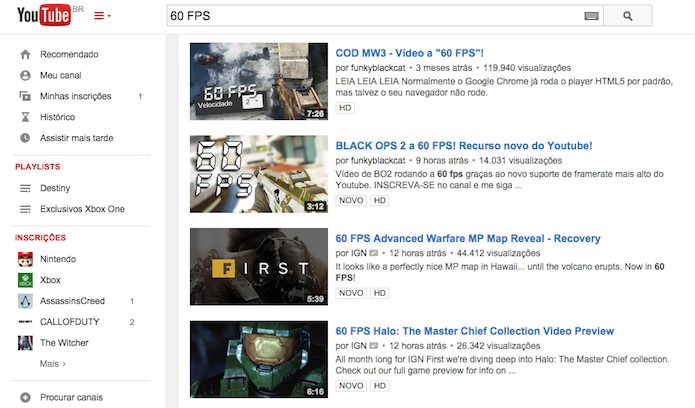This screenshot has height=408, width=695.
Task: Go to Meu canal
Action: click(61, 75)
